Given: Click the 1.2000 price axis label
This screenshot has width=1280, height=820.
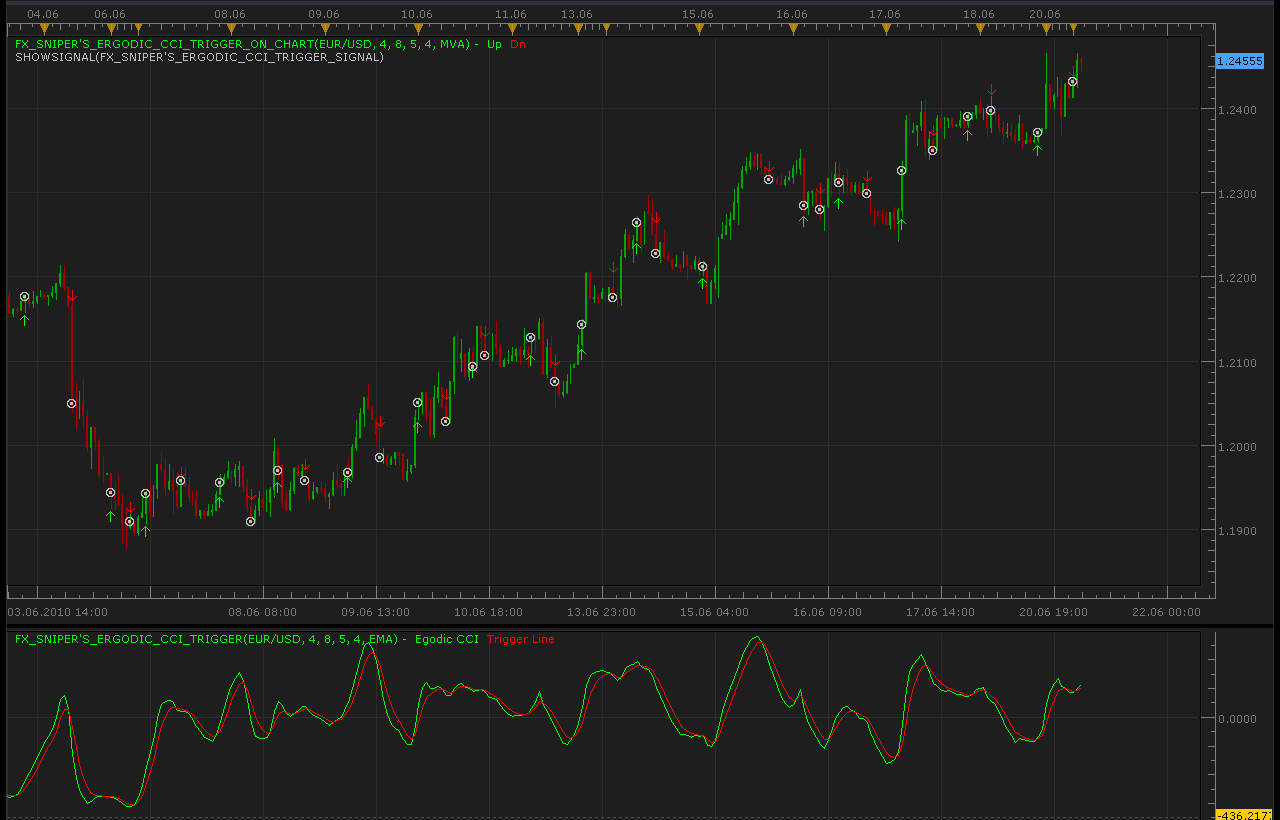Looking at the screenshot, I should coord(1236,447).
